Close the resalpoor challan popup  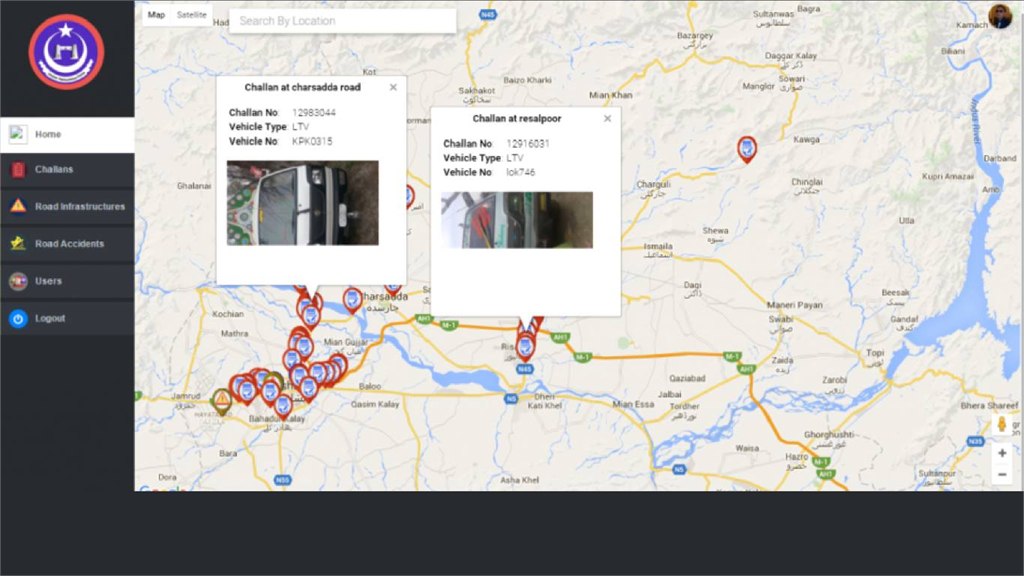607,118
